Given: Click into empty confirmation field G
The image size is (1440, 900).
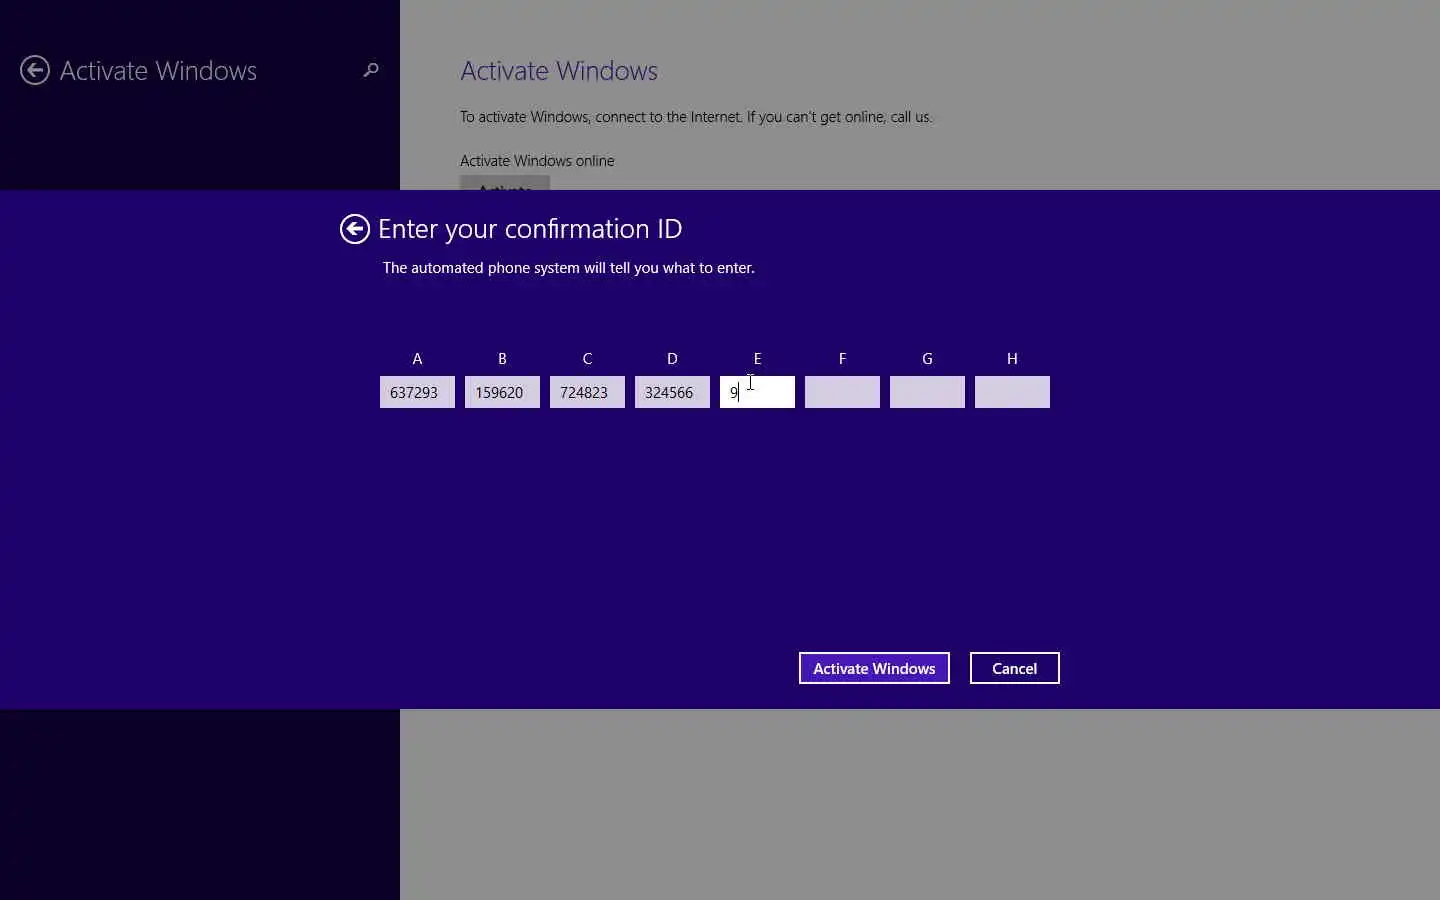Looking at the screenshot, I should click(x=927, y=392).
